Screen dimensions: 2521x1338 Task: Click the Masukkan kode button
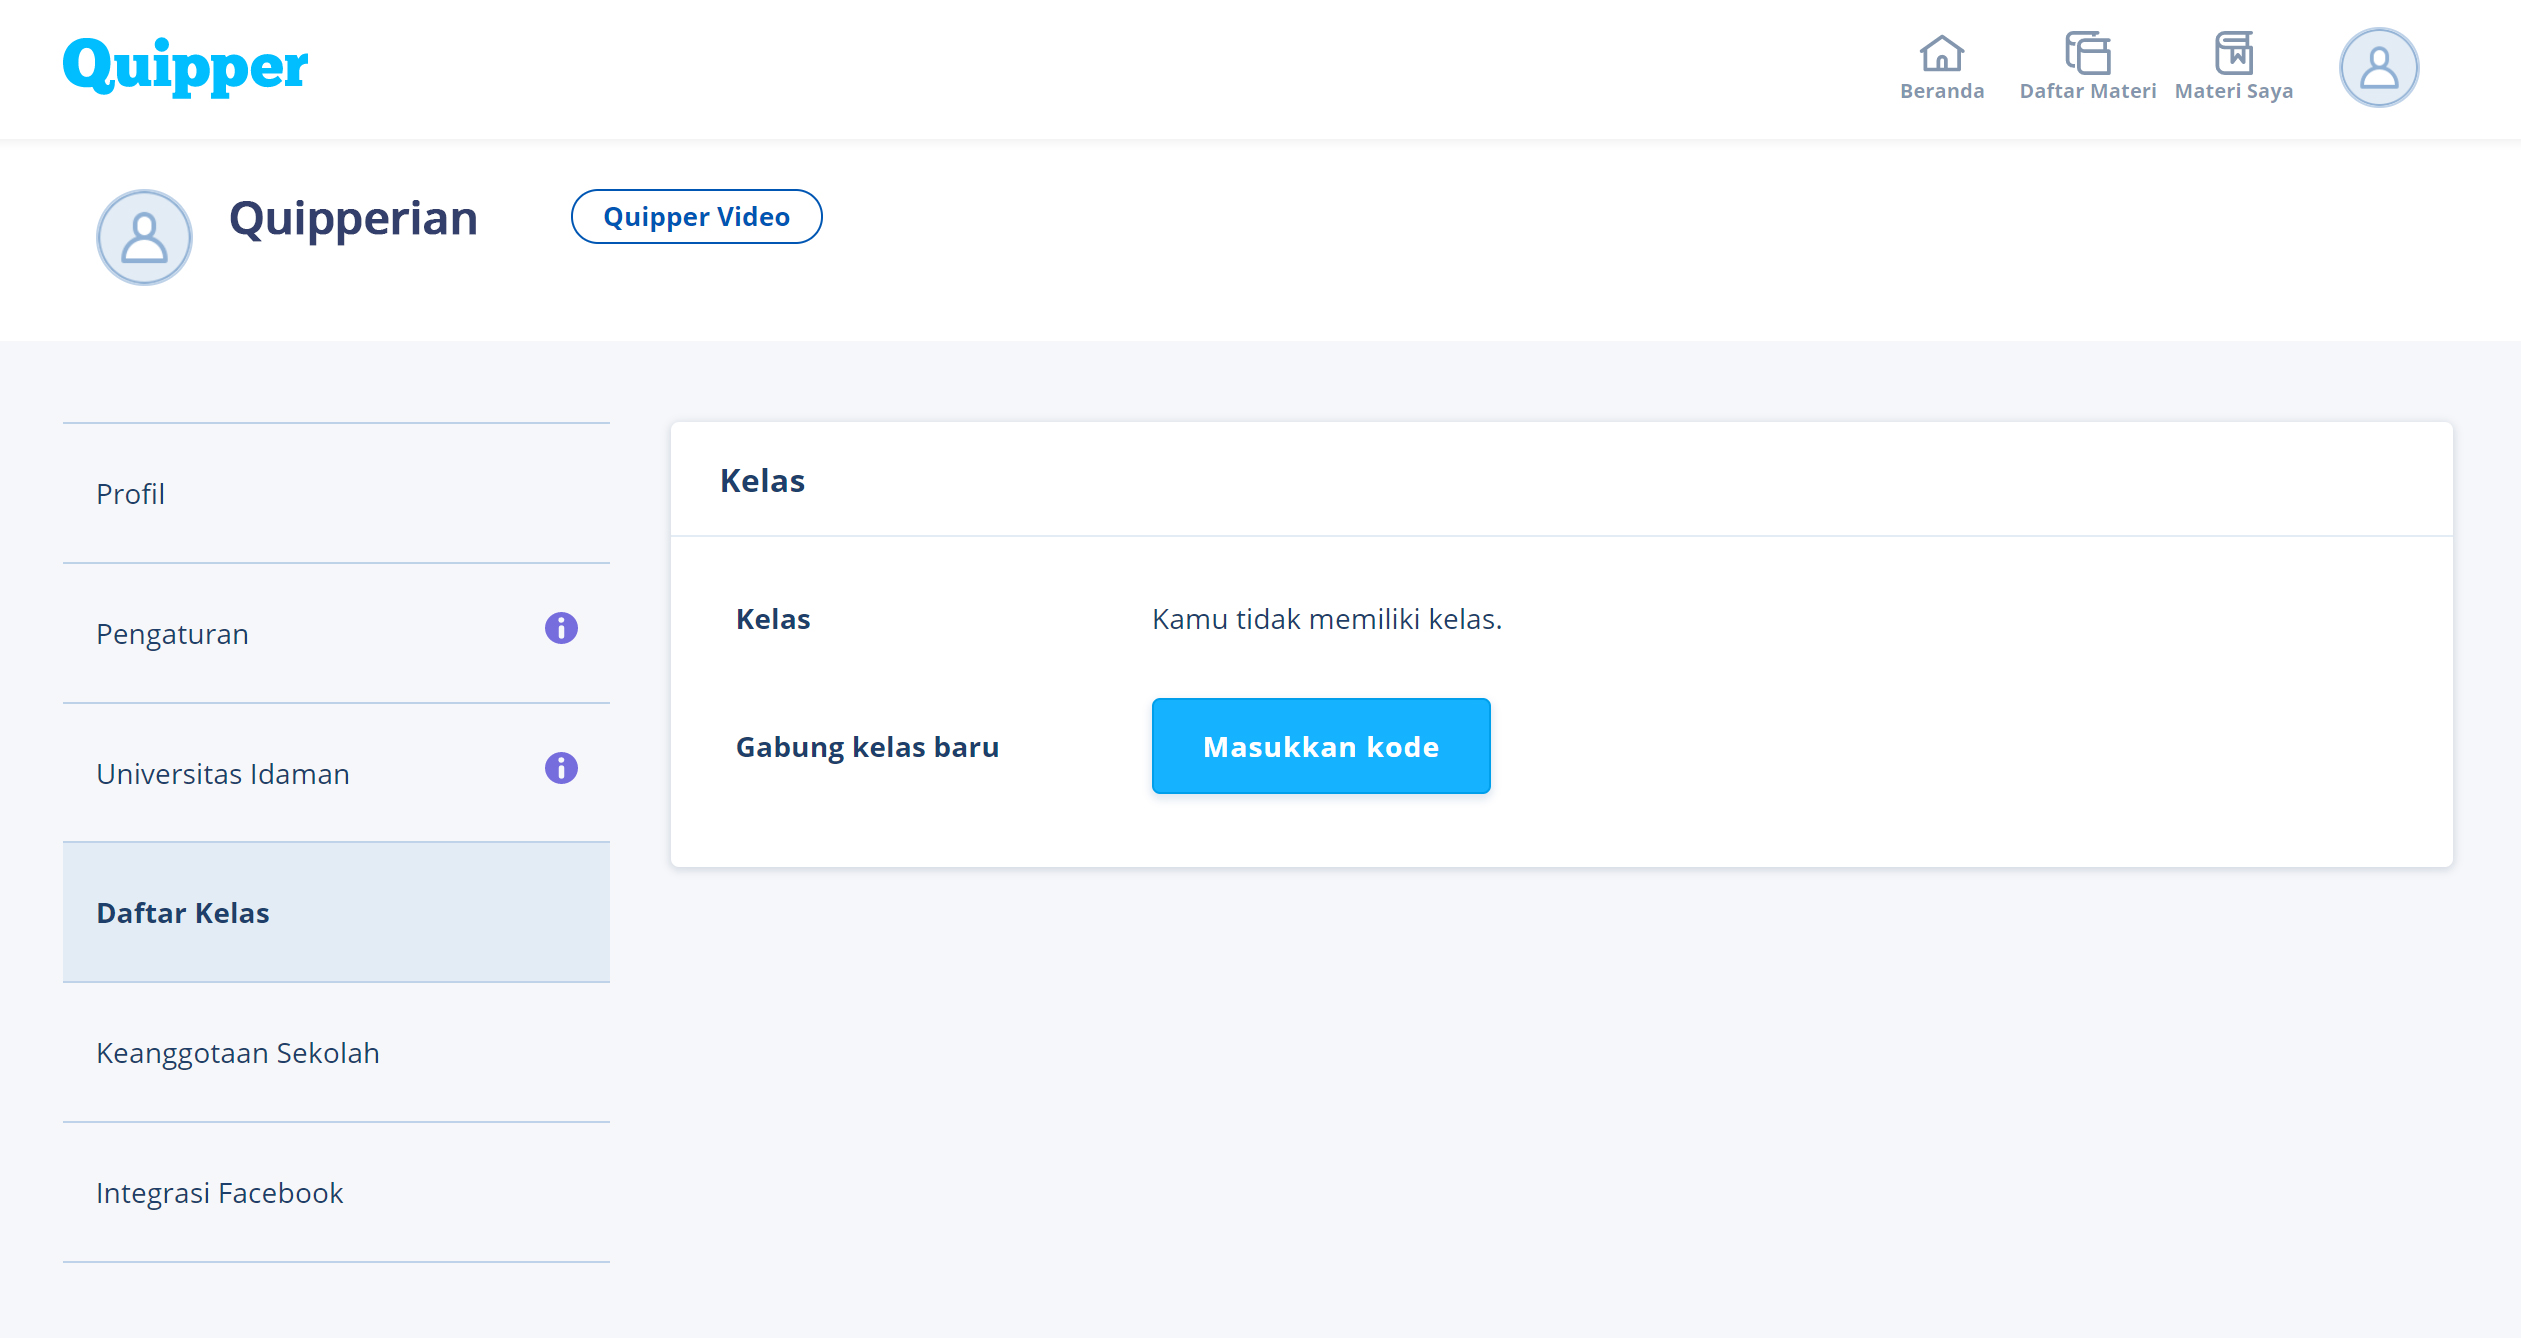click(x=1321, y=746)
